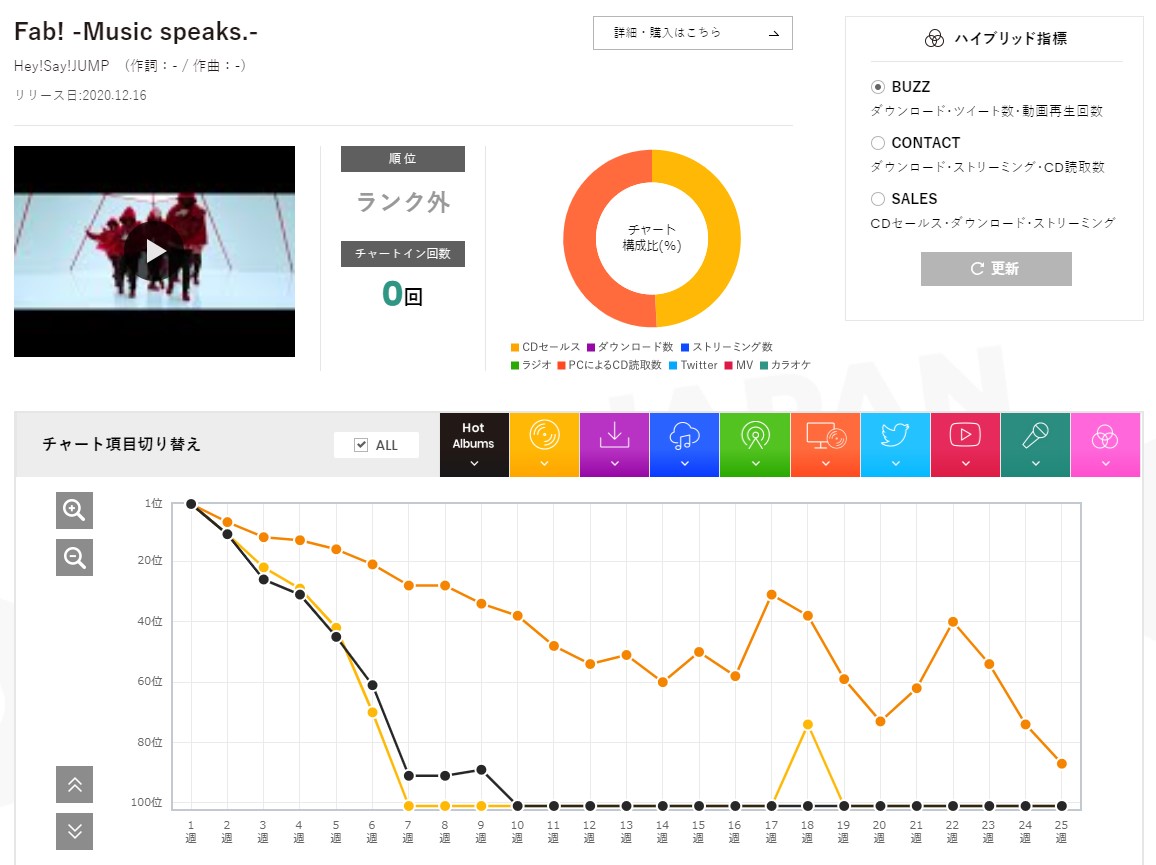Toggle the blue streaming cloud icon tile

tap(684, 445)
